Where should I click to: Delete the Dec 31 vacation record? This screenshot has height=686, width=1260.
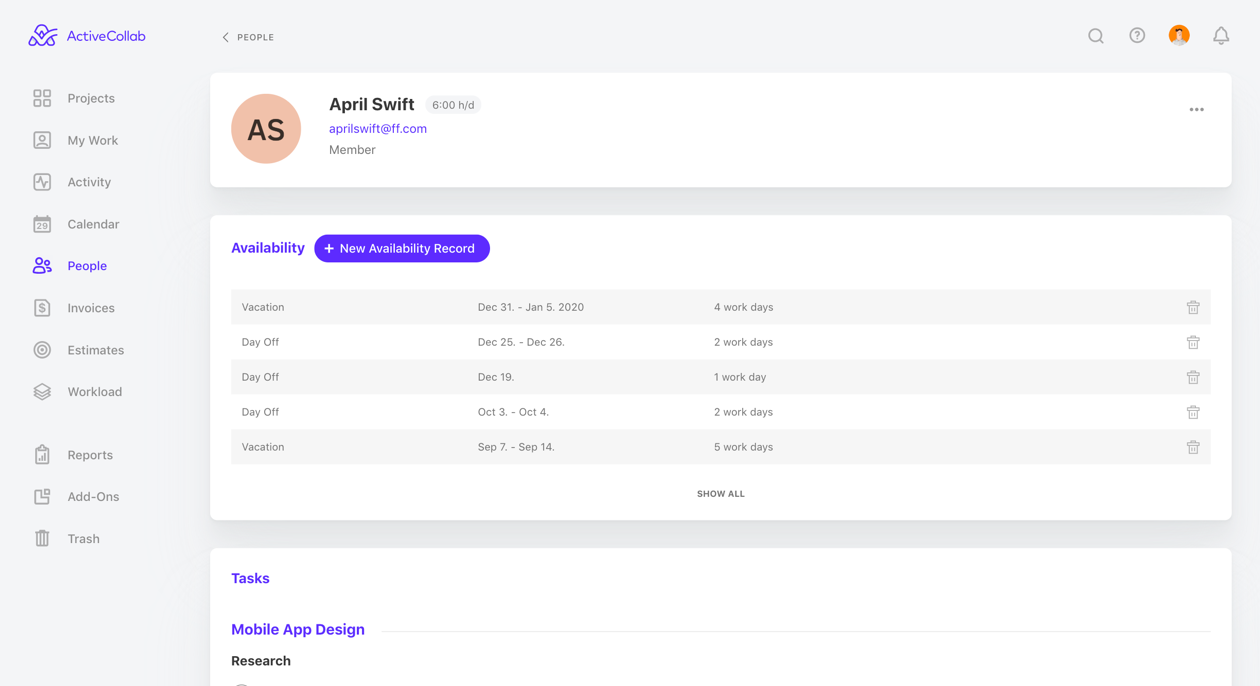point(1193,307)
